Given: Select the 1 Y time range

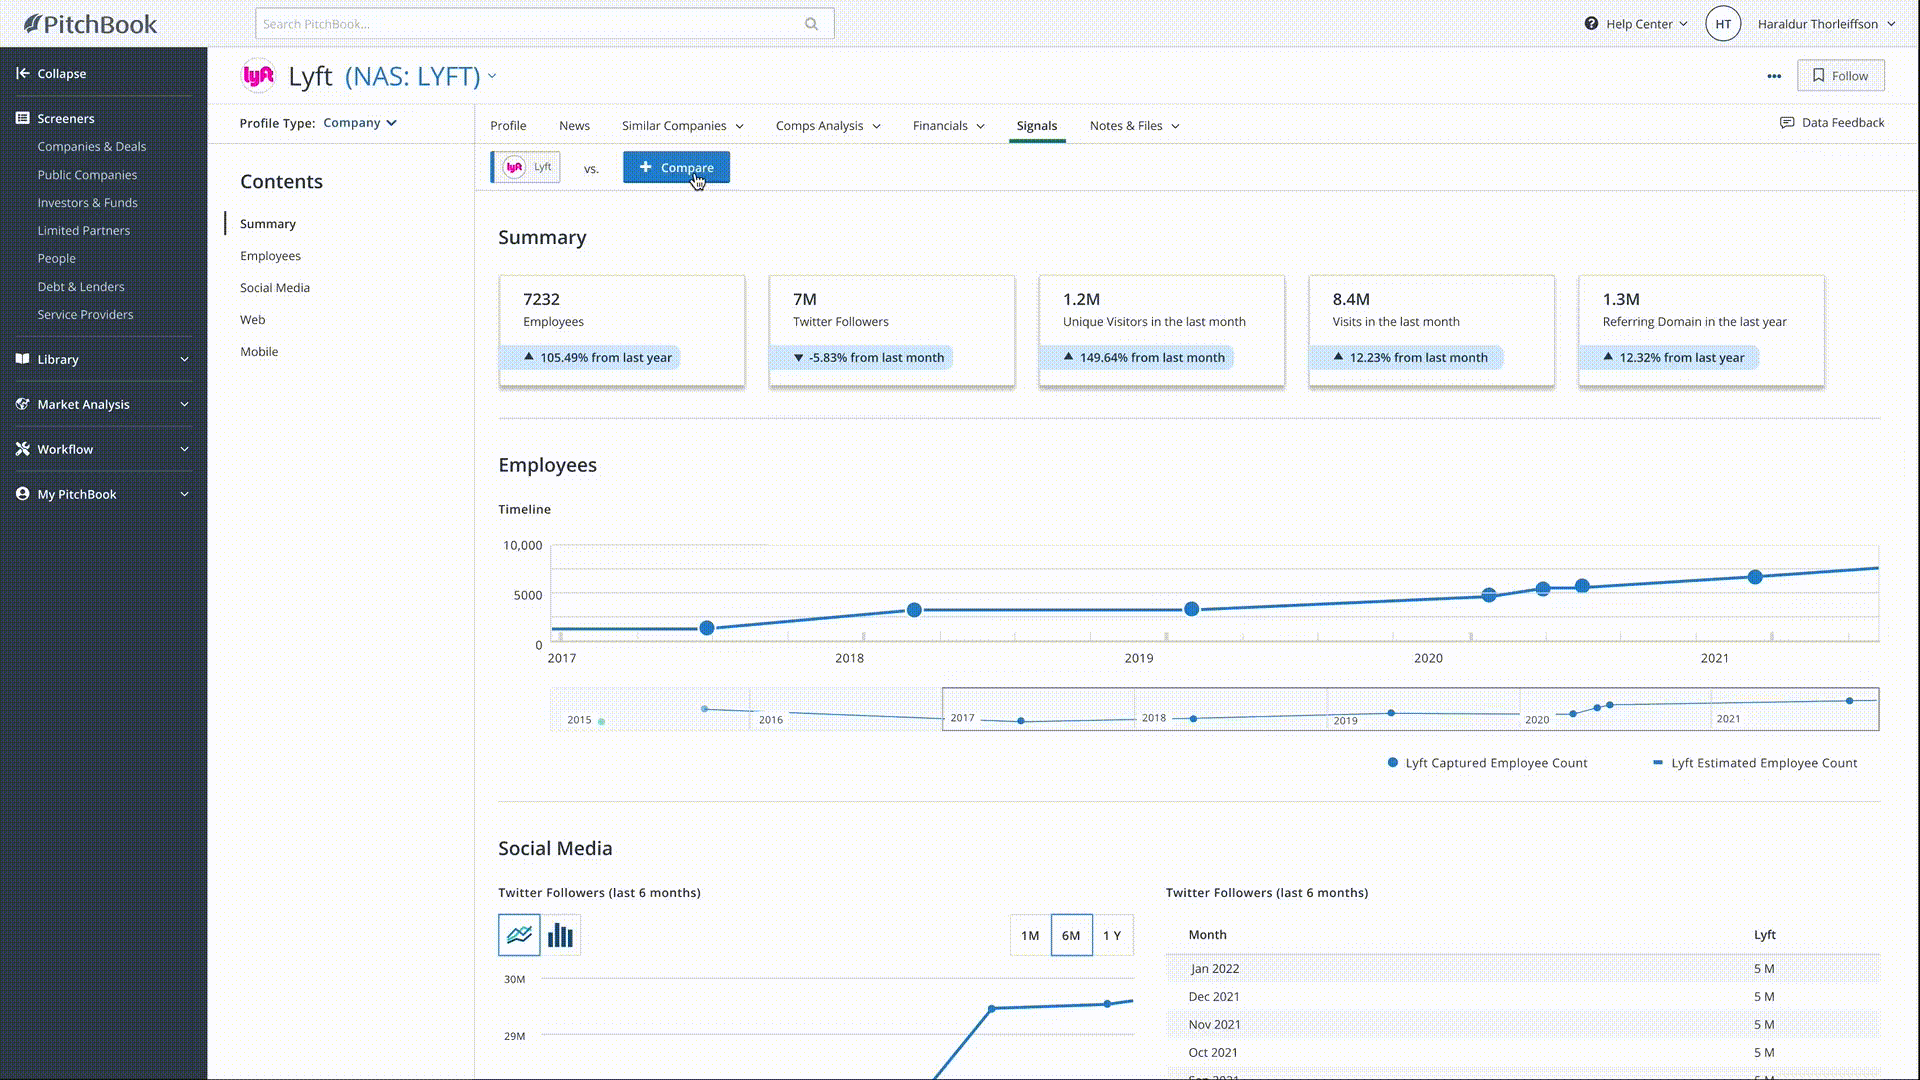Looking at the screenshot, I should [x=1112, y=936].
